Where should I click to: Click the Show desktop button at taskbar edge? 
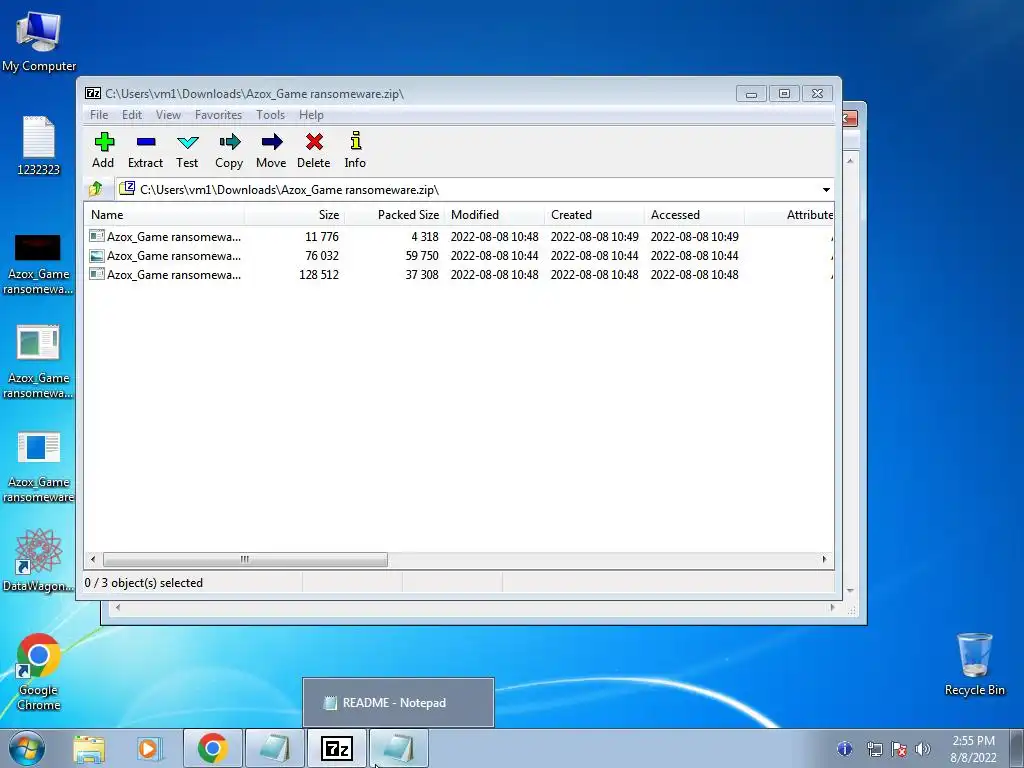pyautogui.click(x=1017, y=748)
